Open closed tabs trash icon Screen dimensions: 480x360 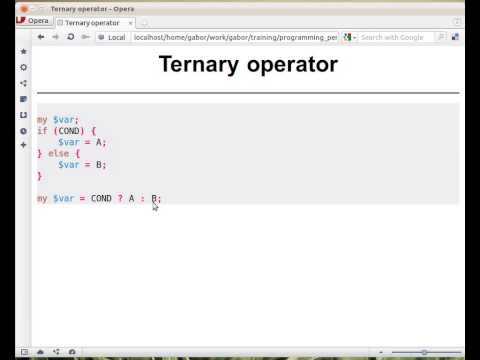tap(457, 22)
